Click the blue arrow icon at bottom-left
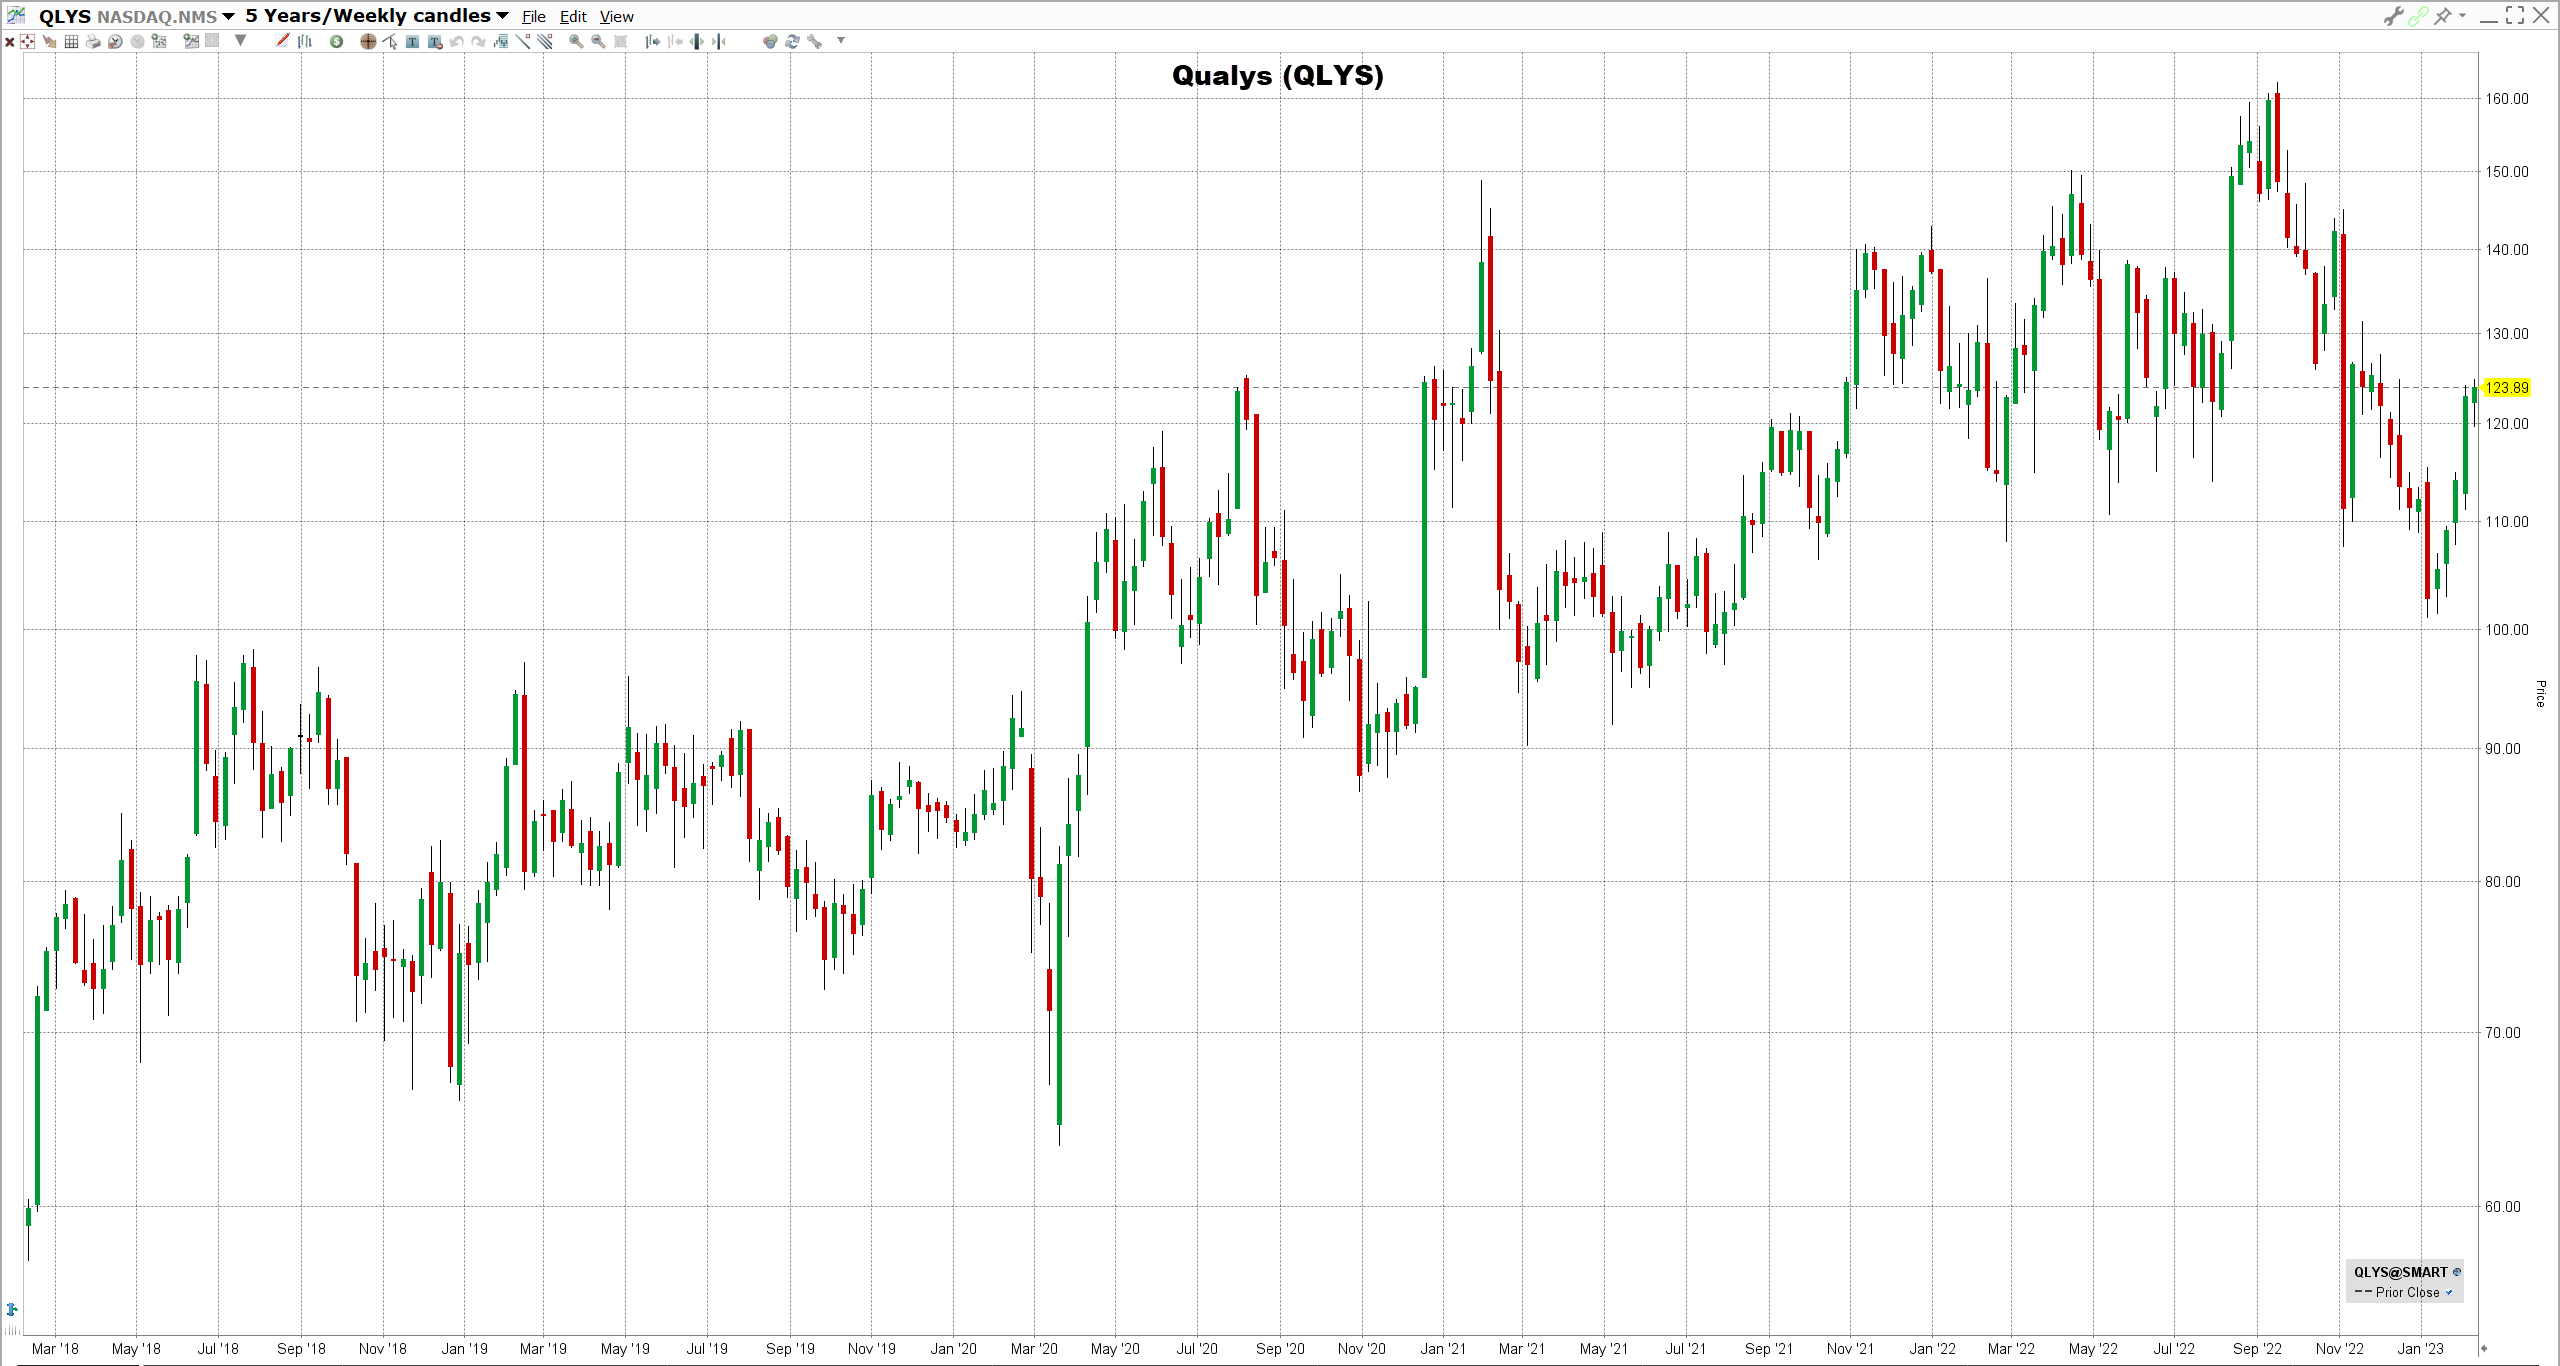Screen dimensions: 2560x1366 [12, 1309]
